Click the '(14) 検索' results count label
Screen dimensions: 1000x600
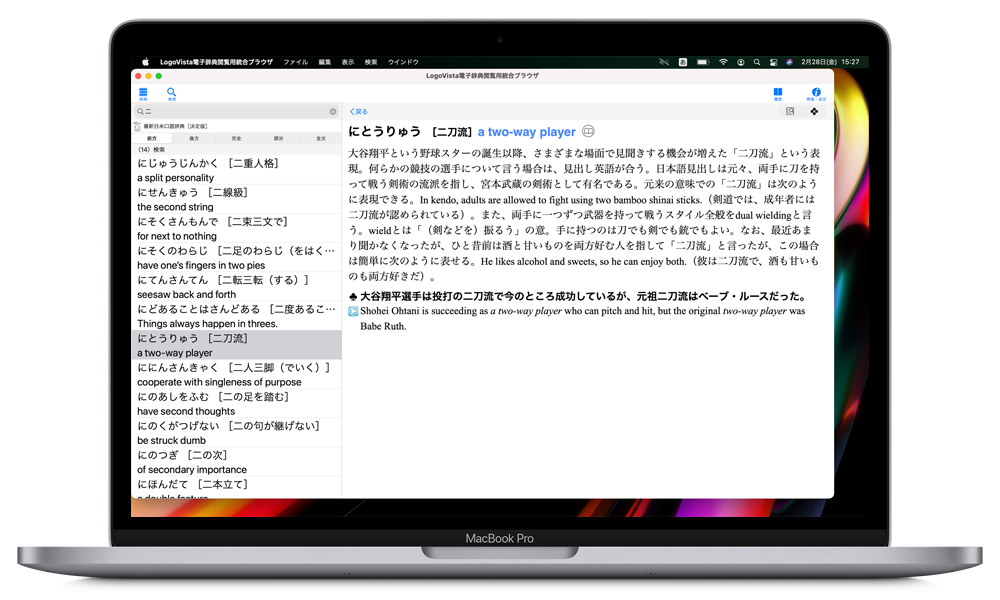[151, 149]
